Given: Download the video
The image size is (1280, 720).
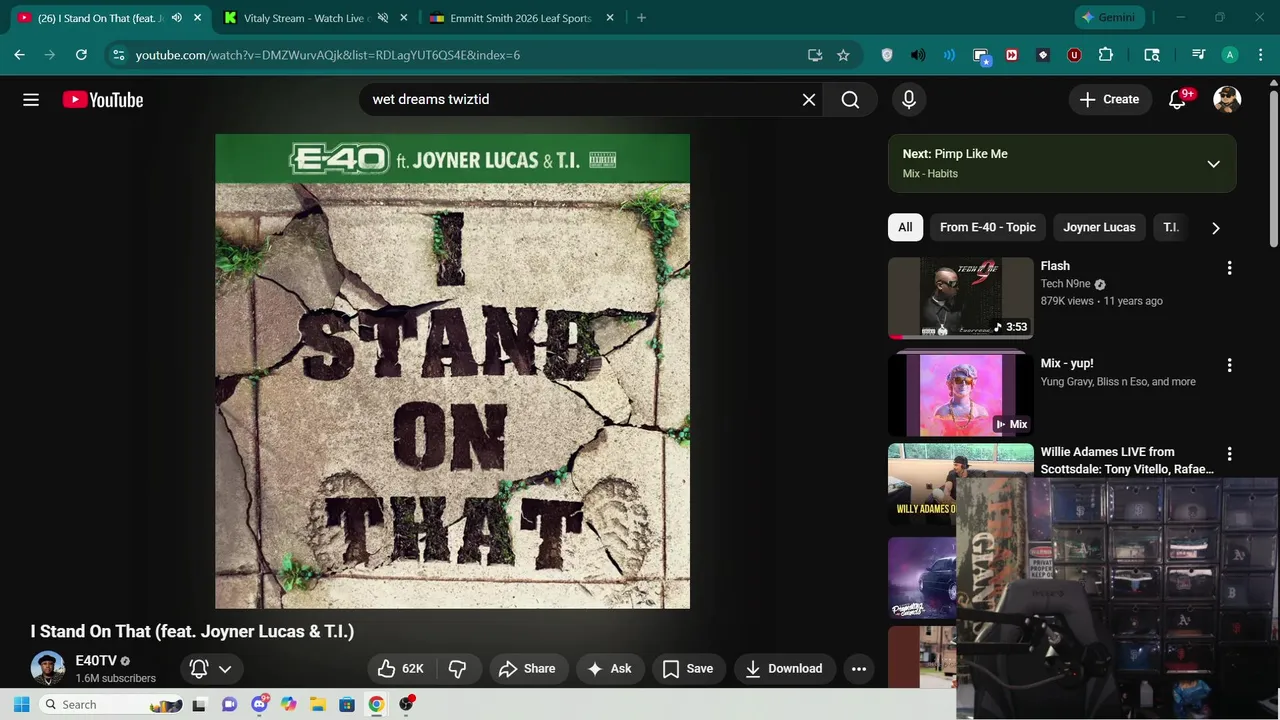Looking at the screenshot, I should tap(784, 669).
